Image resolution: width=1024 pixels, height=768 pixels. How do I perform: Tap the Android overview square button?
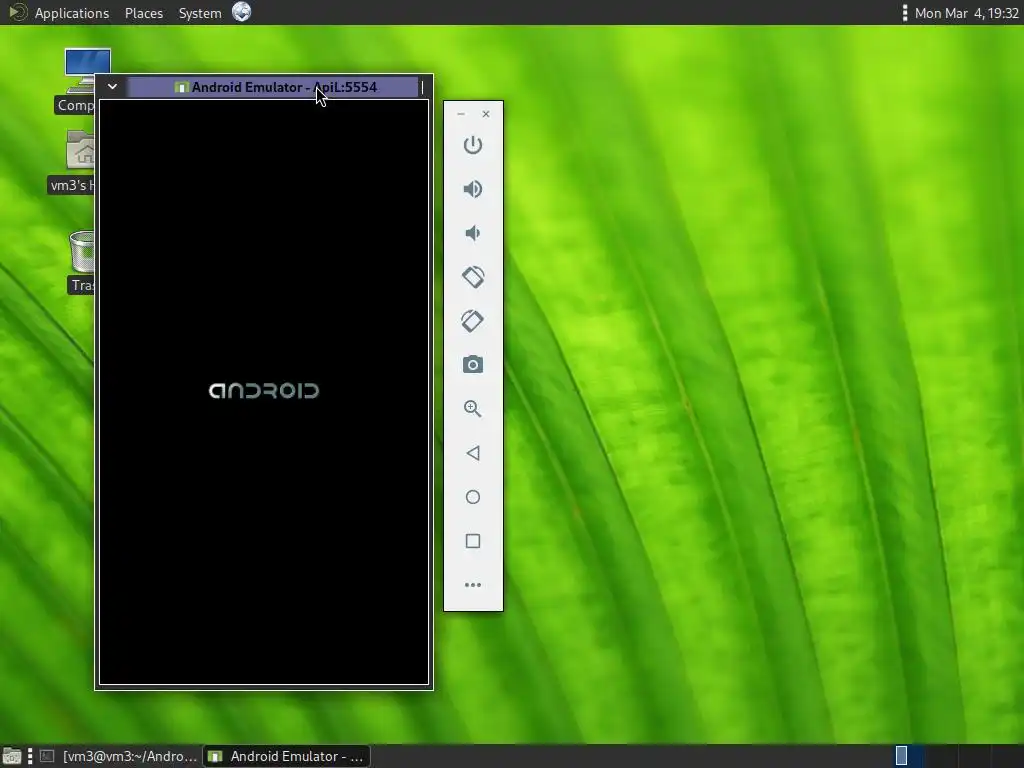click(473, 541)
